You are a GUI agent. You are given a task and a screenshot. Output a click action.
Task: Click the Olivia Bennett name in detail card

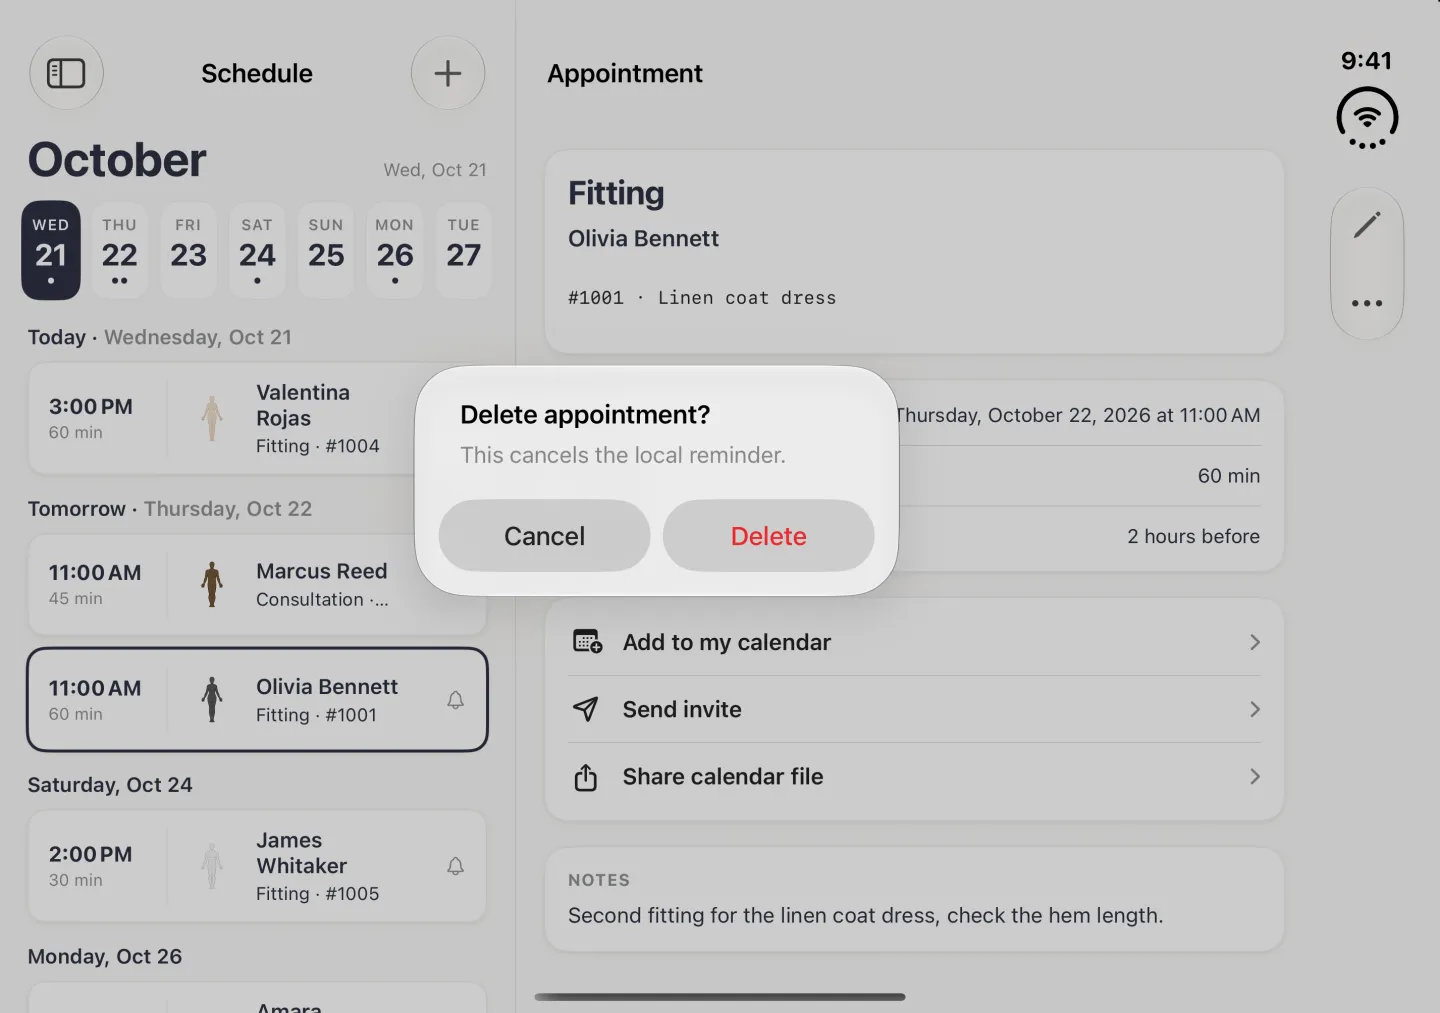(643, 238)
